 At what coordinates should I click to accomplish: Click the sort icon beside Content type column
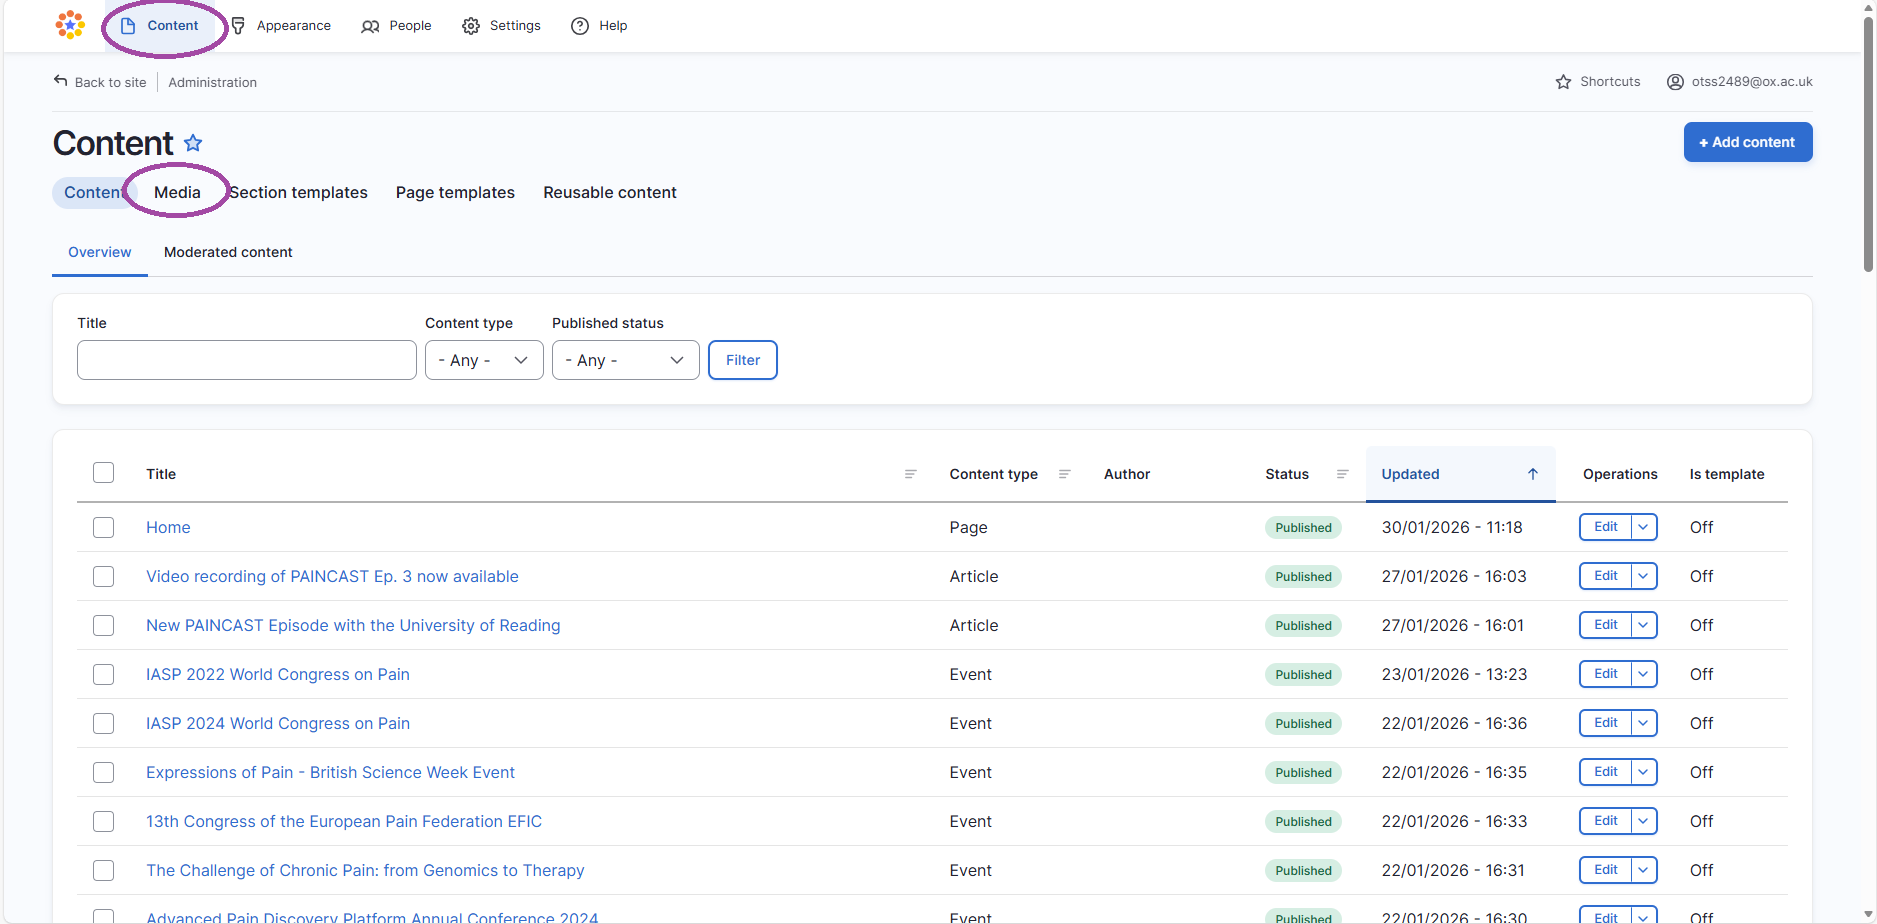[x=1064, y=474]
